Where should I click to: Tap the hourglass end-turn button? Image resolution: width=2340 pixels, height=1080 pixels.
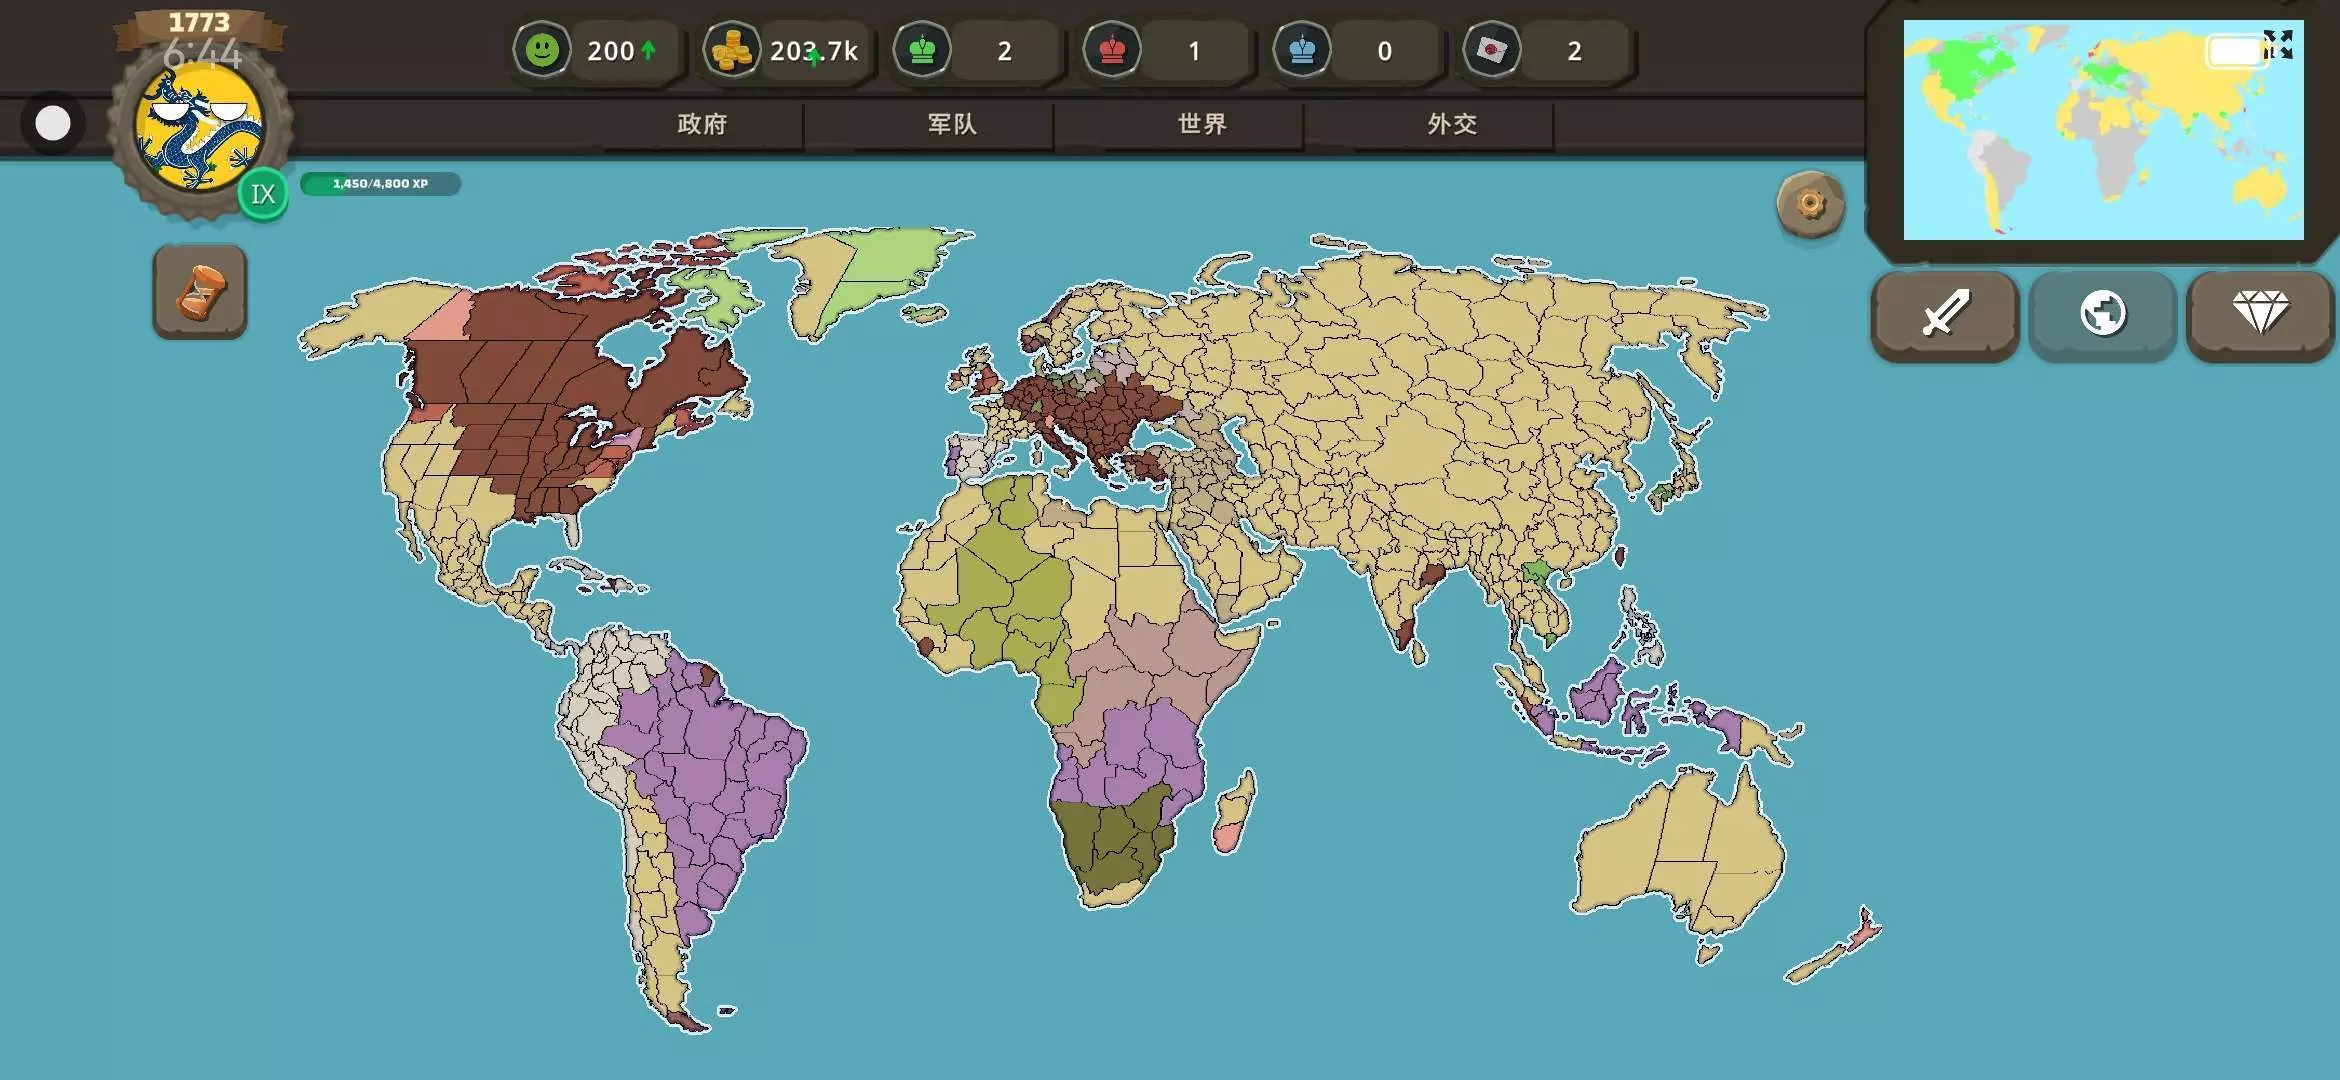click(x=200, y=292)
